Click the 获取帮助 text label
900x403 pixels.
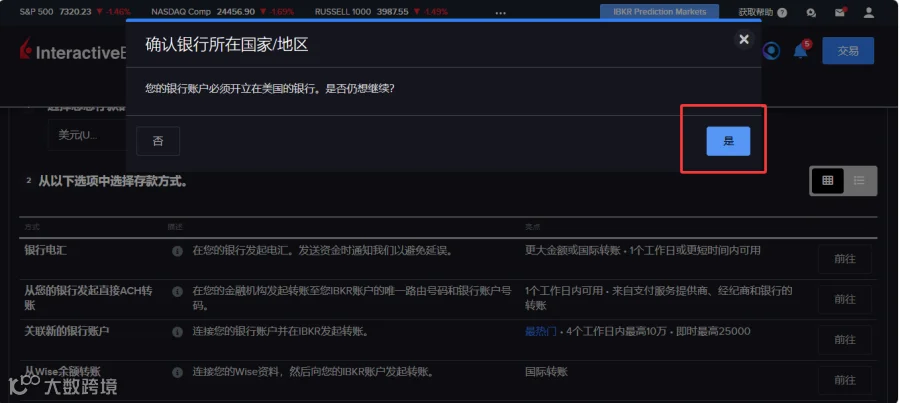click(x=755, y=12)
